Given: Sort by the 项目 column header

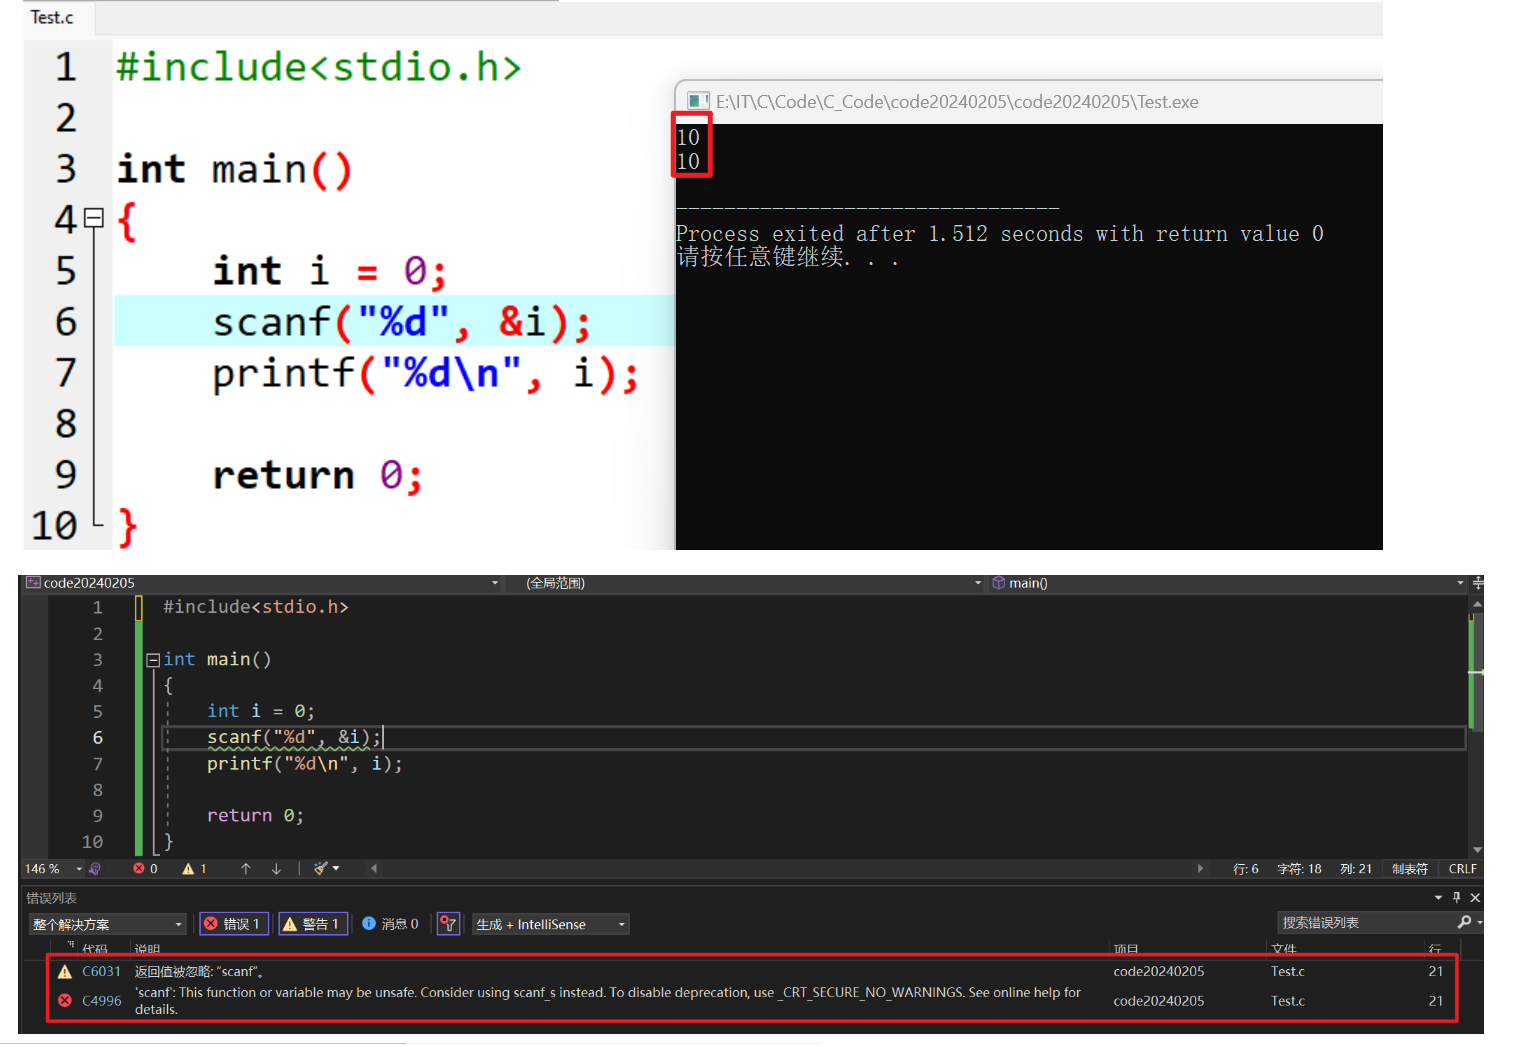Looking at the screenshot, I should click(x=1126, y=948).
